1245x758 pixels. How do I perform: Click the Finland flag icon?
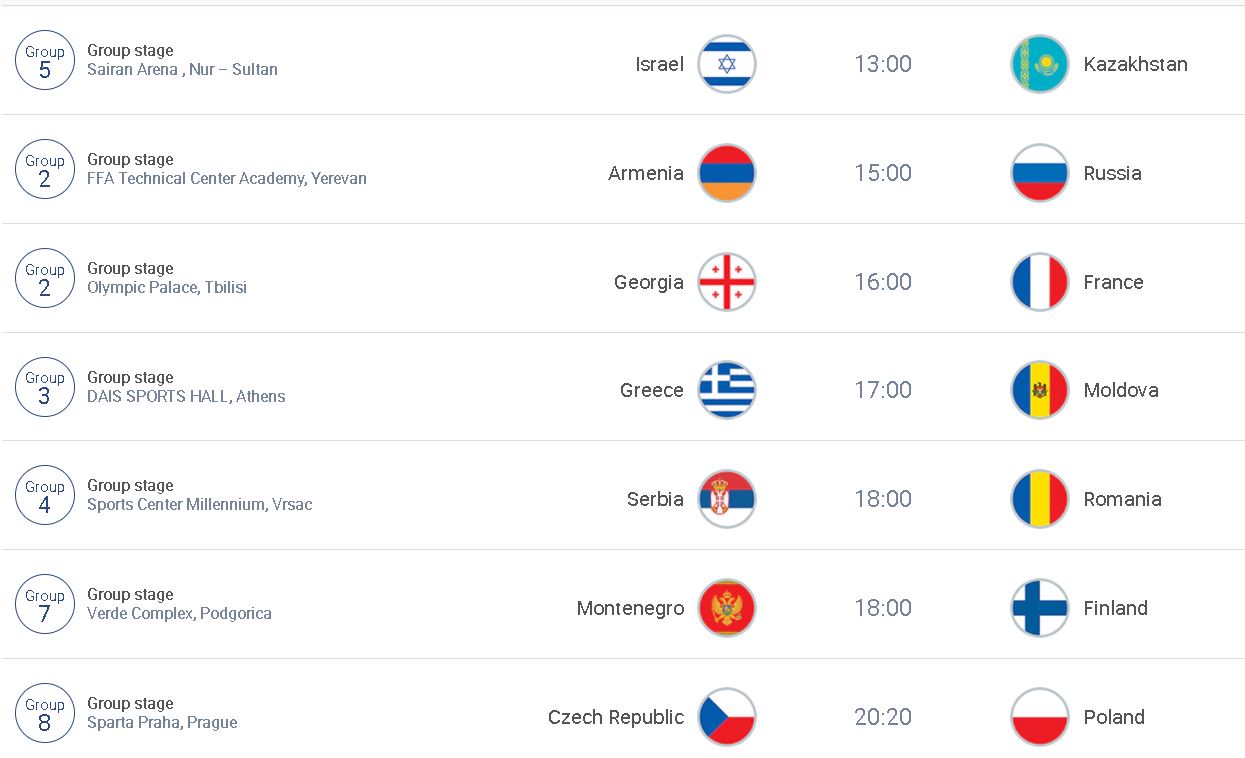1040,608
